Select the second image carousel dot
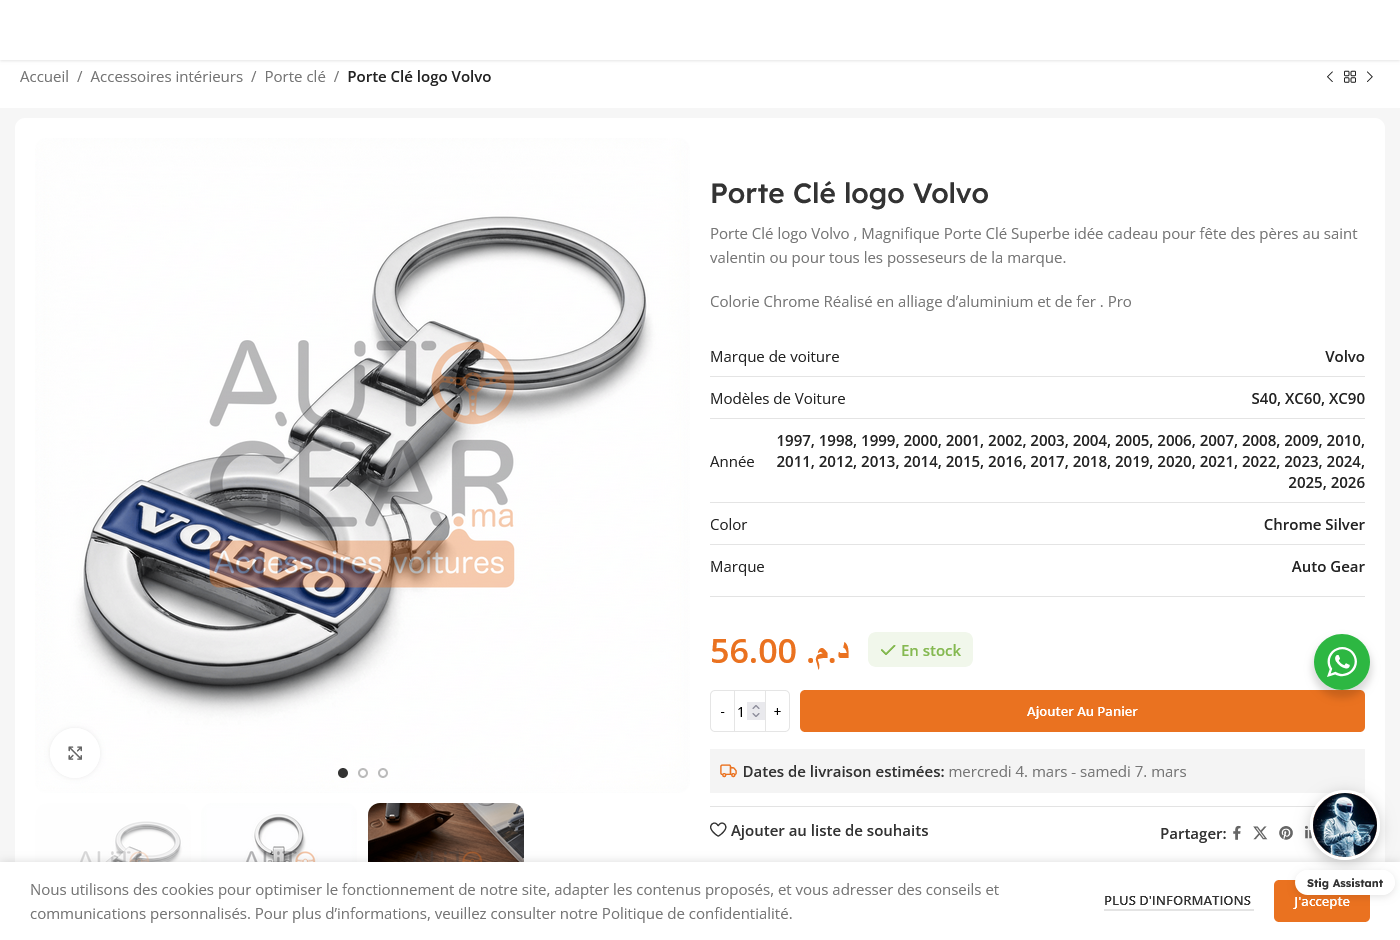This screenshot has height=940, width=1400. [x=363, y=773]
